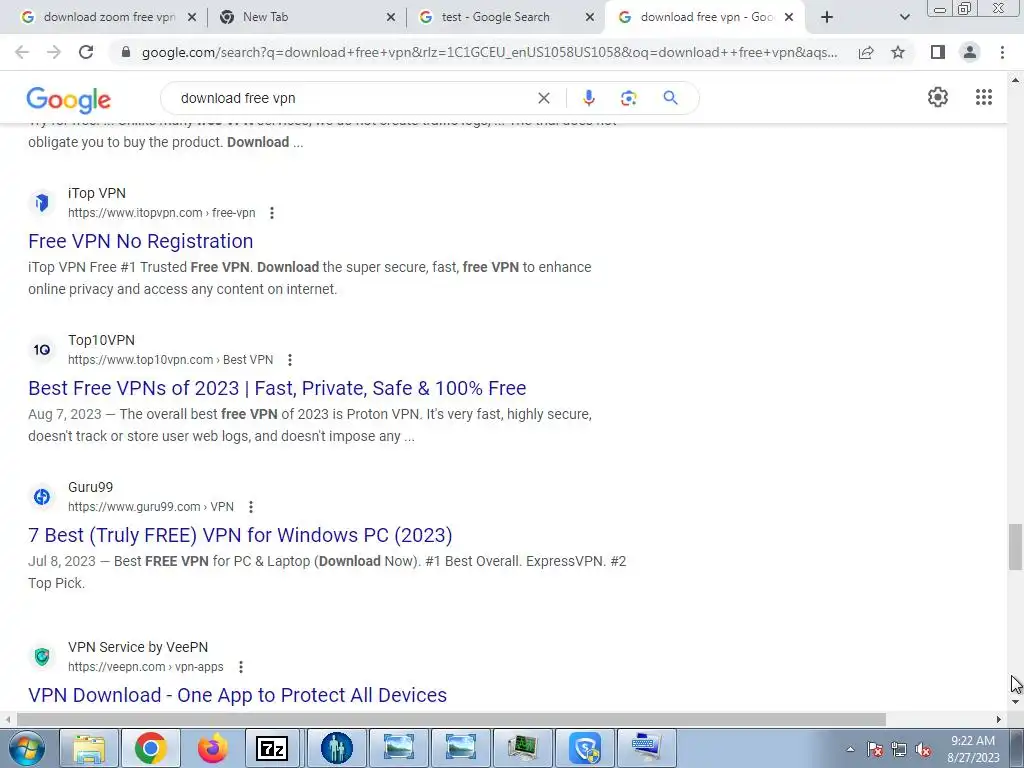Open more options for Guru99 result
The width and height of the screenshot is (1024, 768).
pos(251,507)
